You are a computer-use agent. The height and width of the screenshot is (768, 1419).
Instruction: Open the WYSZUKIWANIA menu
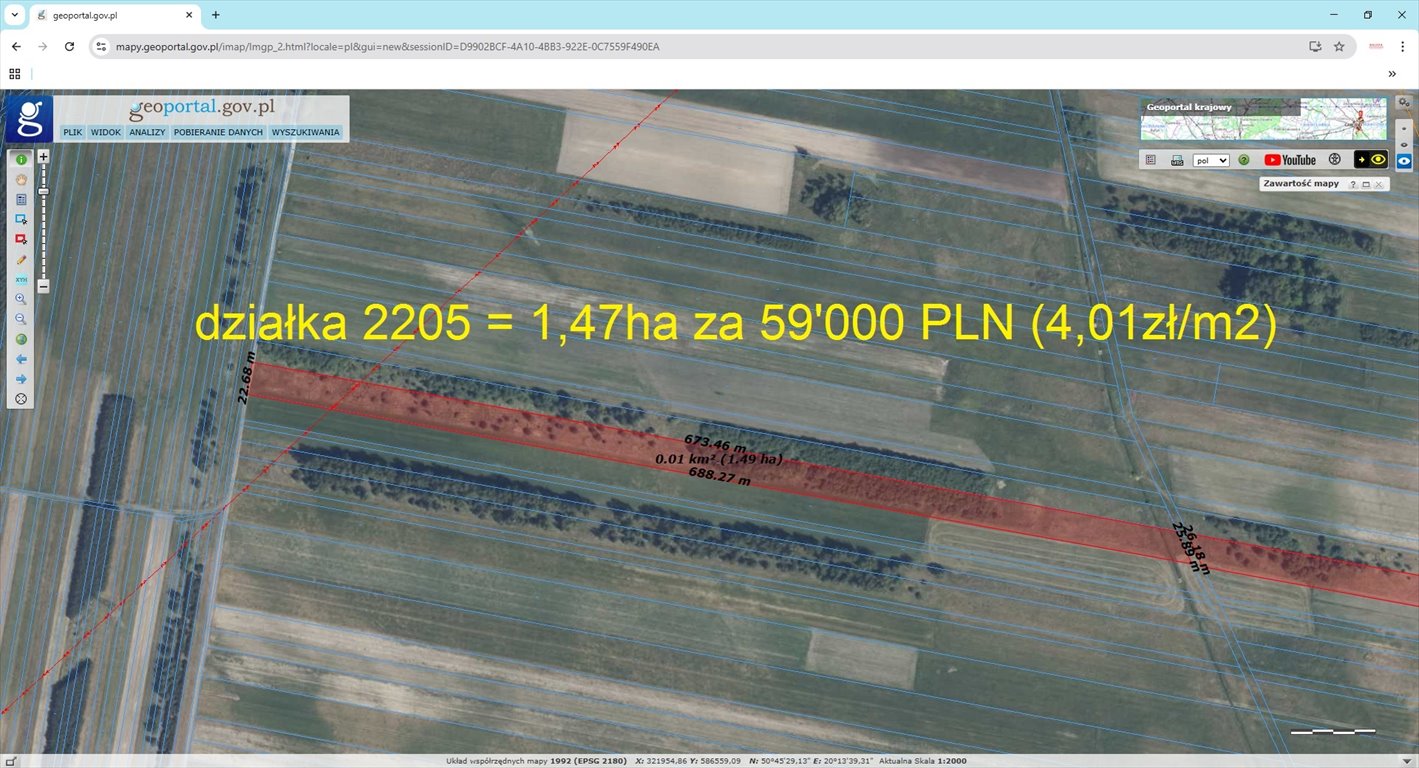[x=306, y=132]
